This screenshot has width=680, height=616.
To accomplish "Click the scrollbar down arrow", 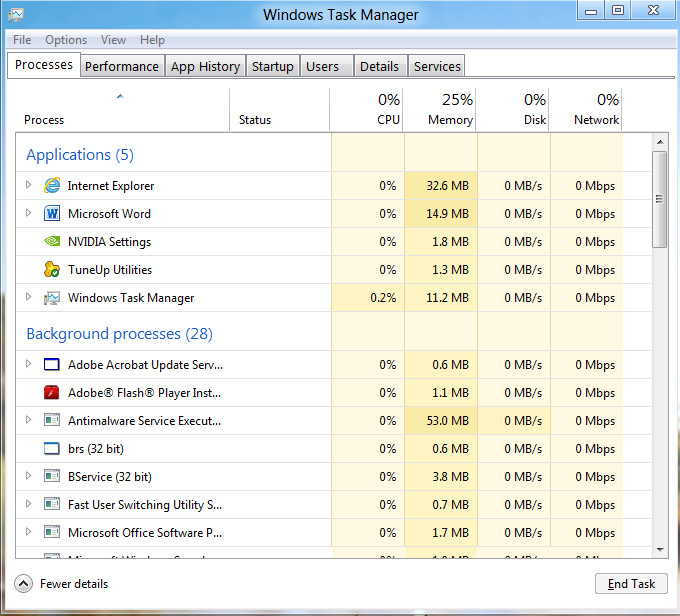I will [x=660, y=550].
